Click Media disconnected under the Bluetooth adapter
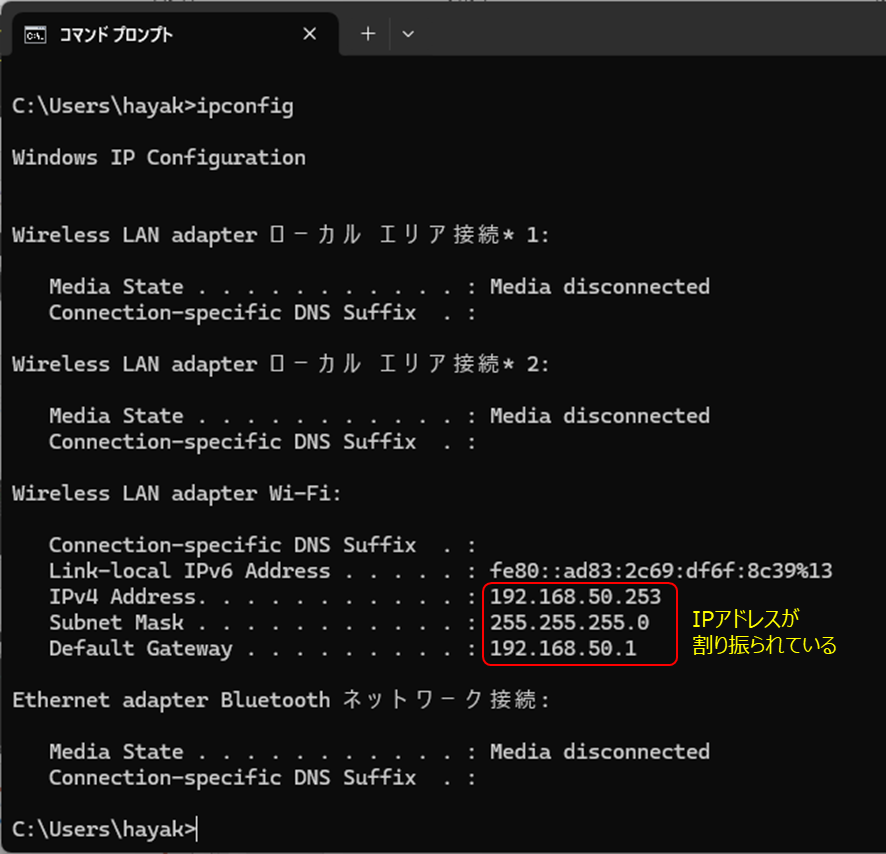 (599, 752)
